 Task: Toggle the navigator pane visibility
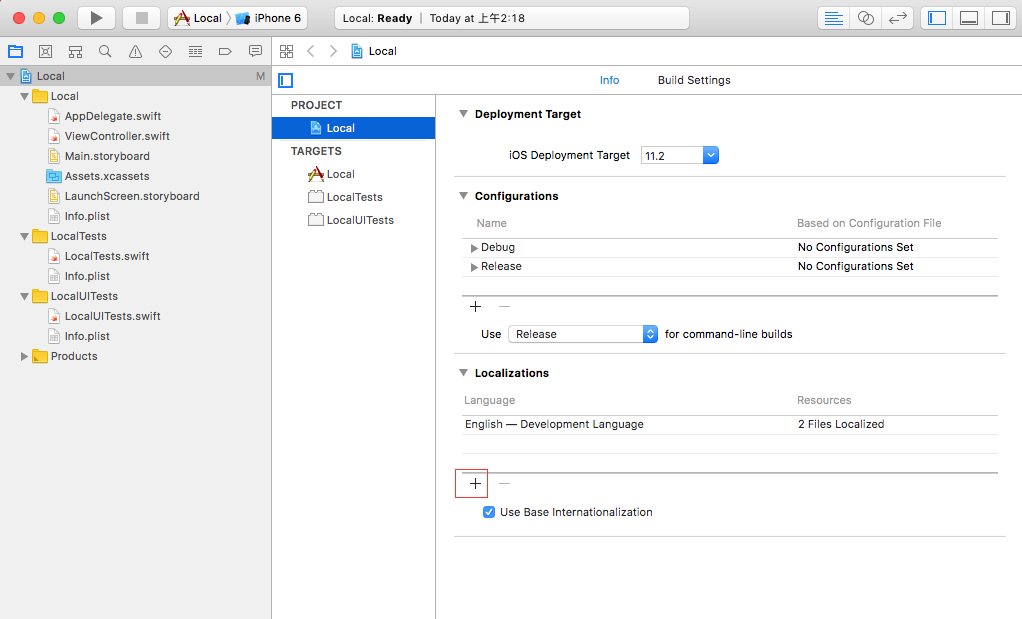coord(937,18)
